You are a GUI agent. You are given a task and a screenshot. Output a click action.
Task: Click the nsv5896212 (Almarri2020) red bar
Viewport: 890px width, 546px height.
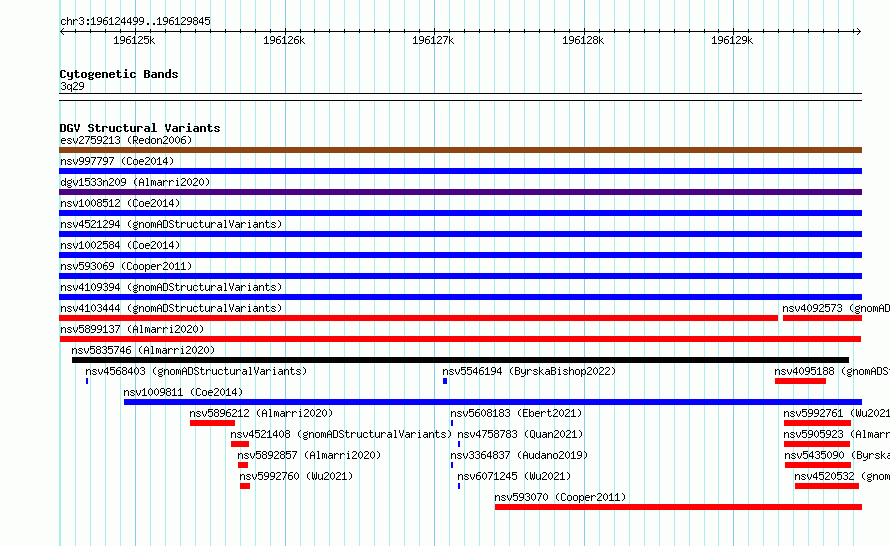tap(212, 423)
